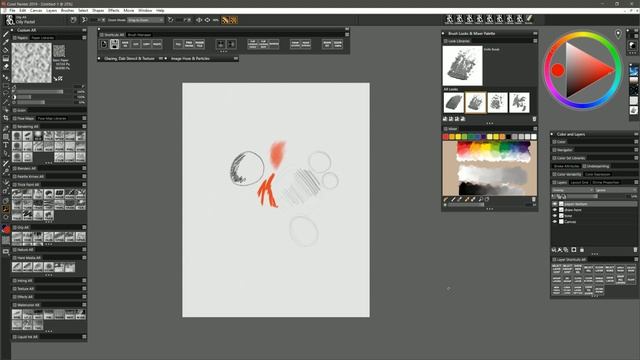Select the Canvas layer row

(594, 222)
